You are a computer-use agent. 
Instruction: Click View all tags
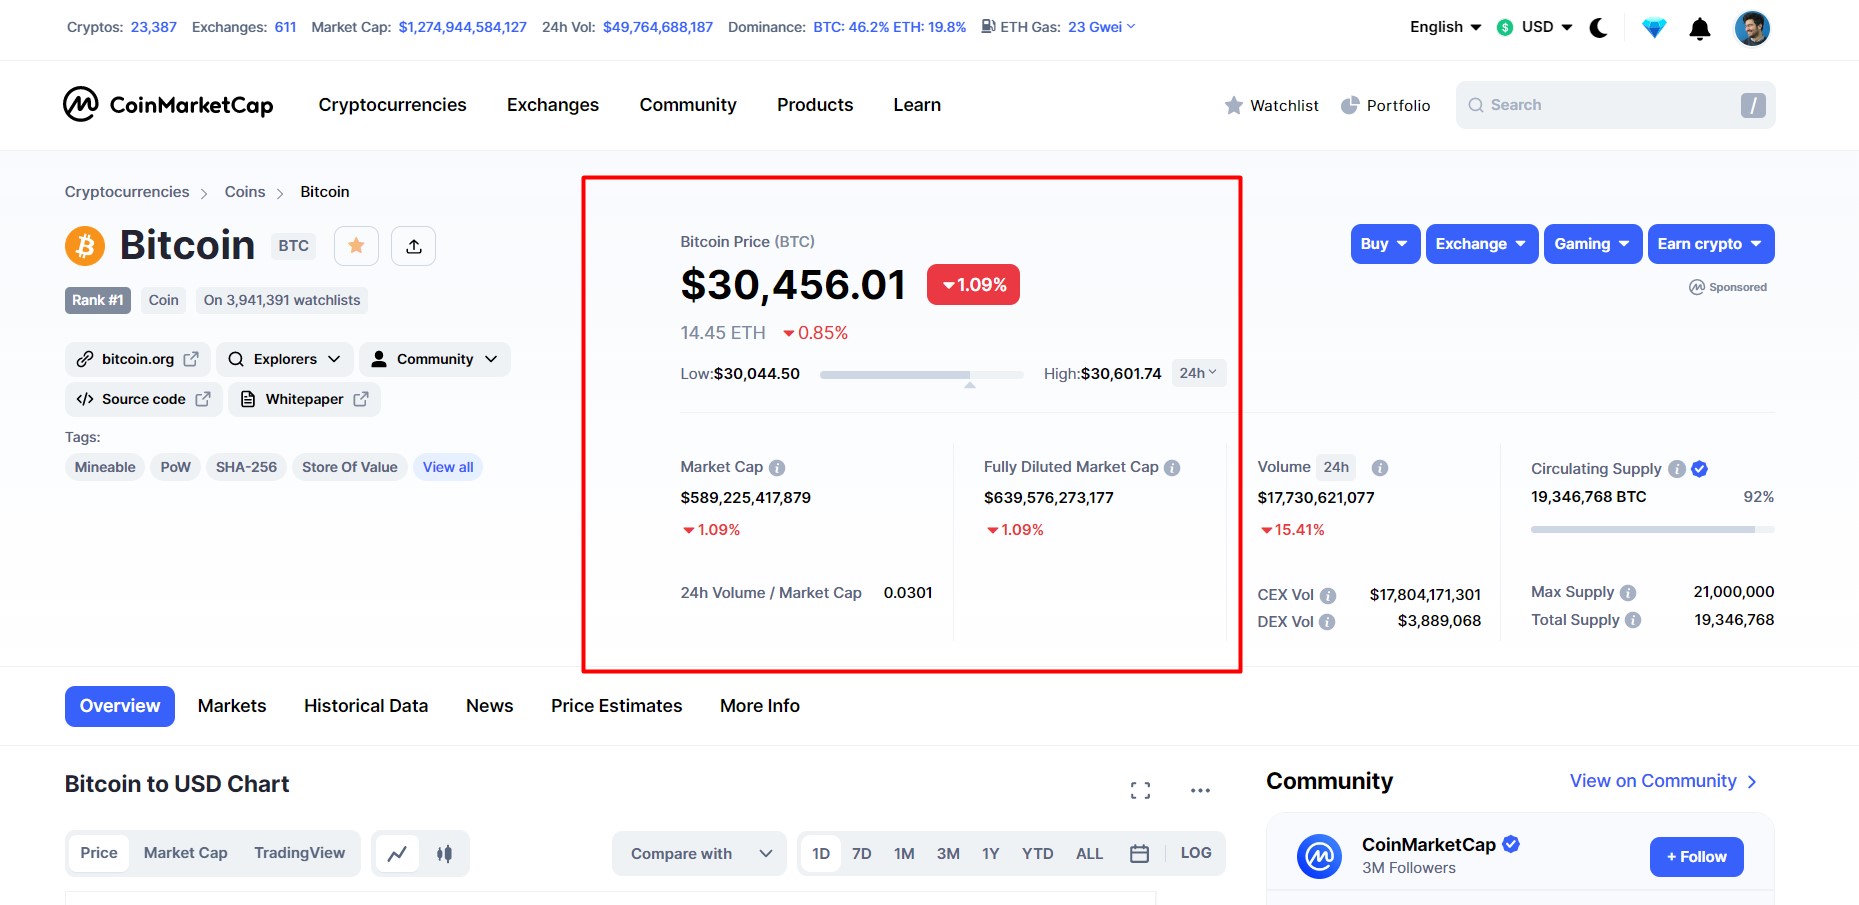pyautogui.click(x=447, y=467)
